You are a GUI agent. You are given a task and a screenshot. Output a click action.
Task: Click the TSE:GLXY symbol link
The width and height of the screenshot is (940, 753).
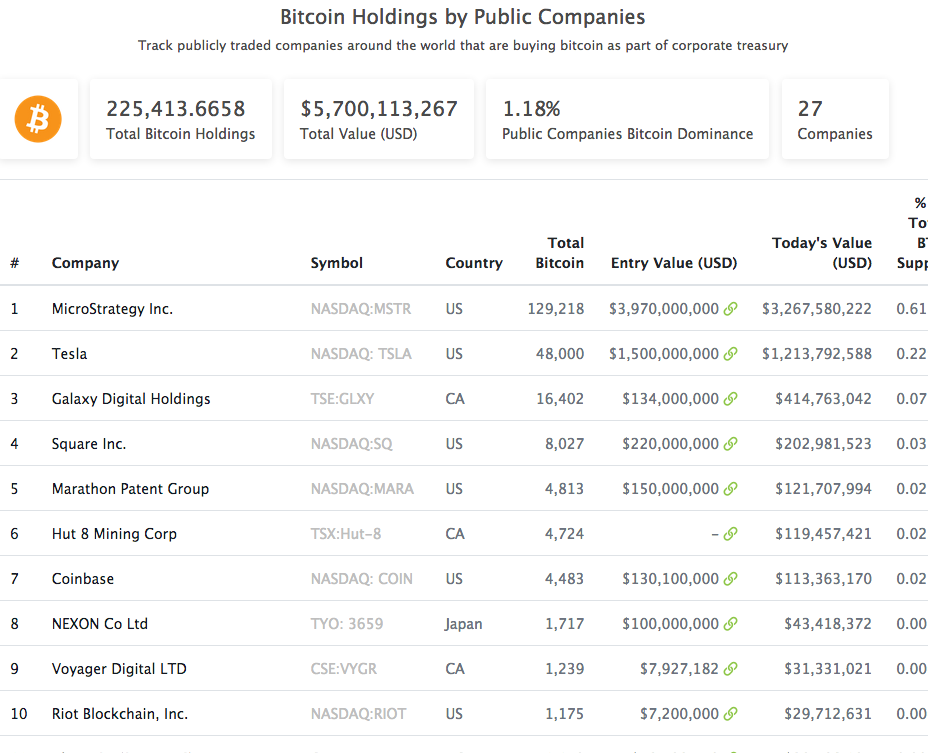(342, 399)
